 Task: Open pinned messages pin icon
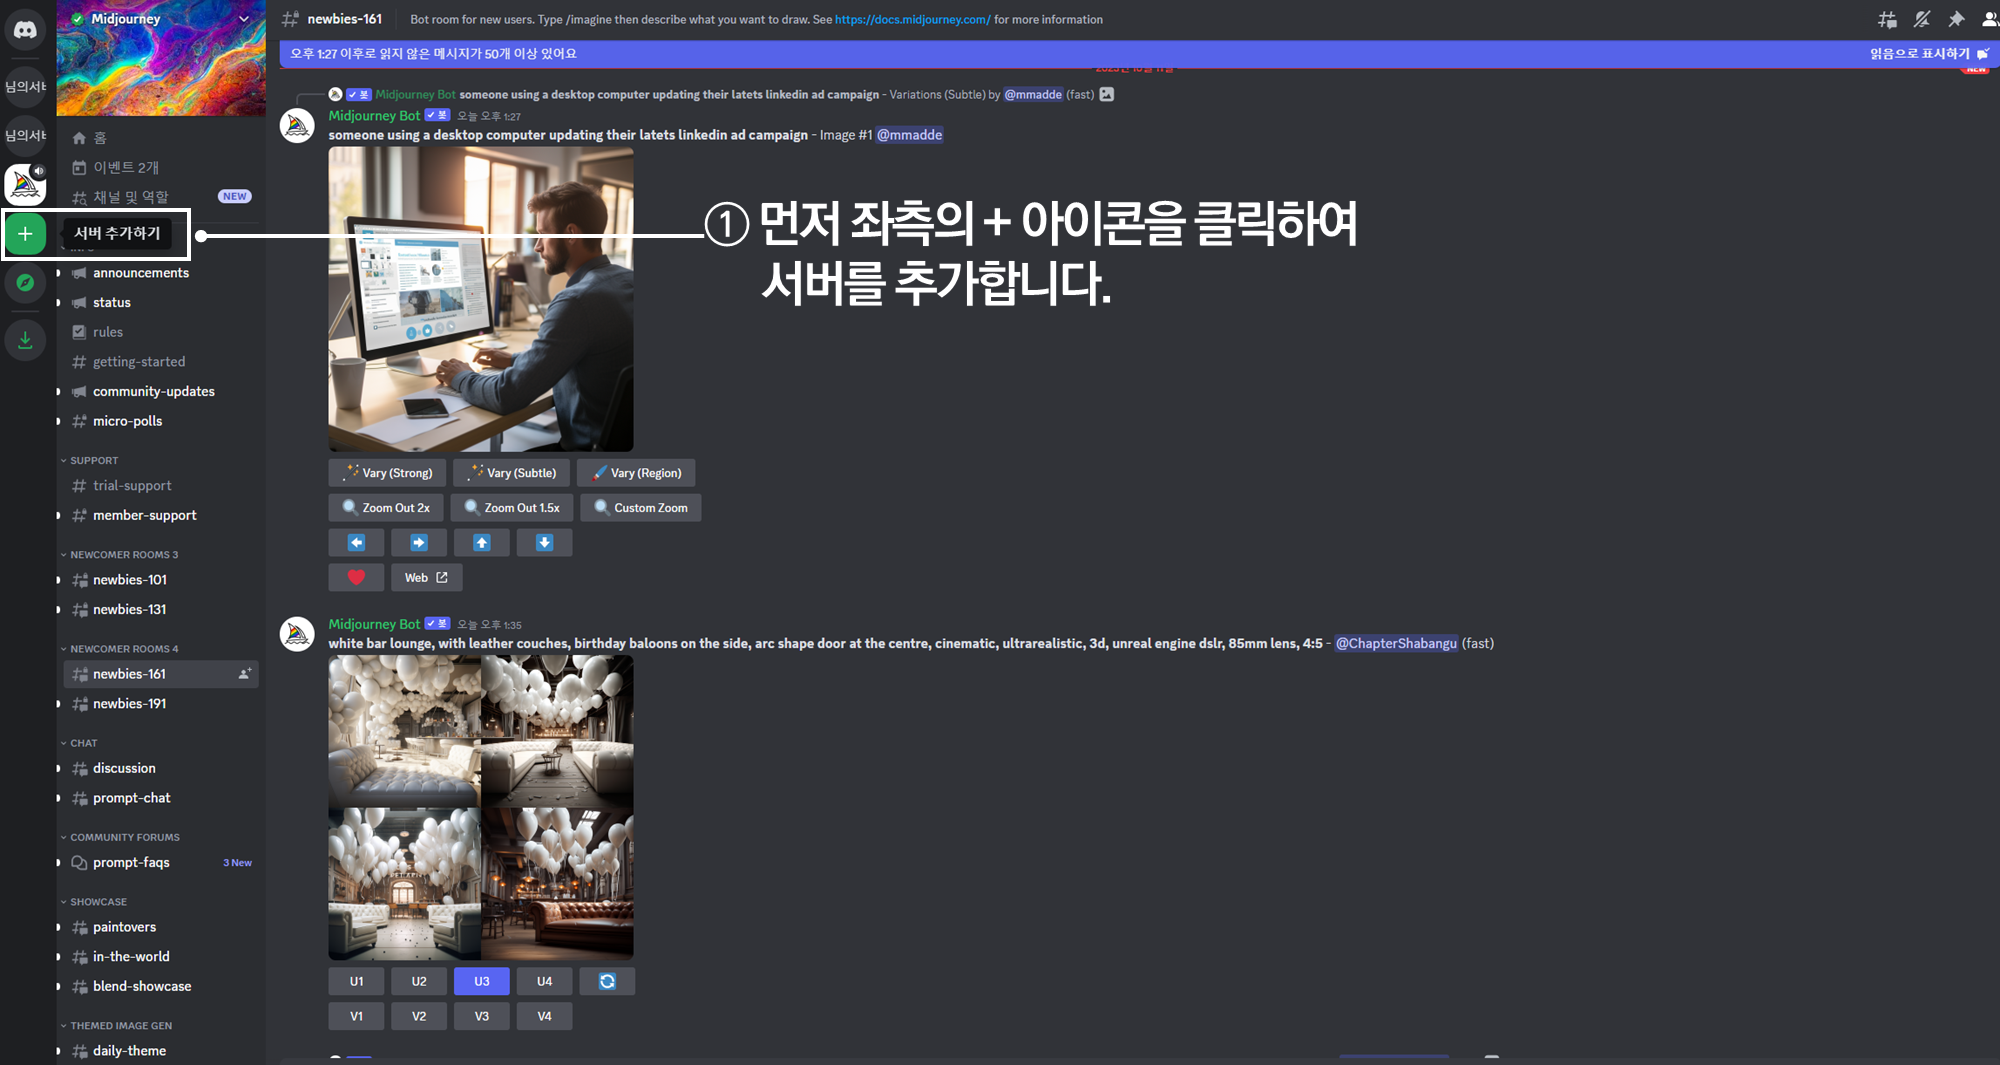point(1956,19)
